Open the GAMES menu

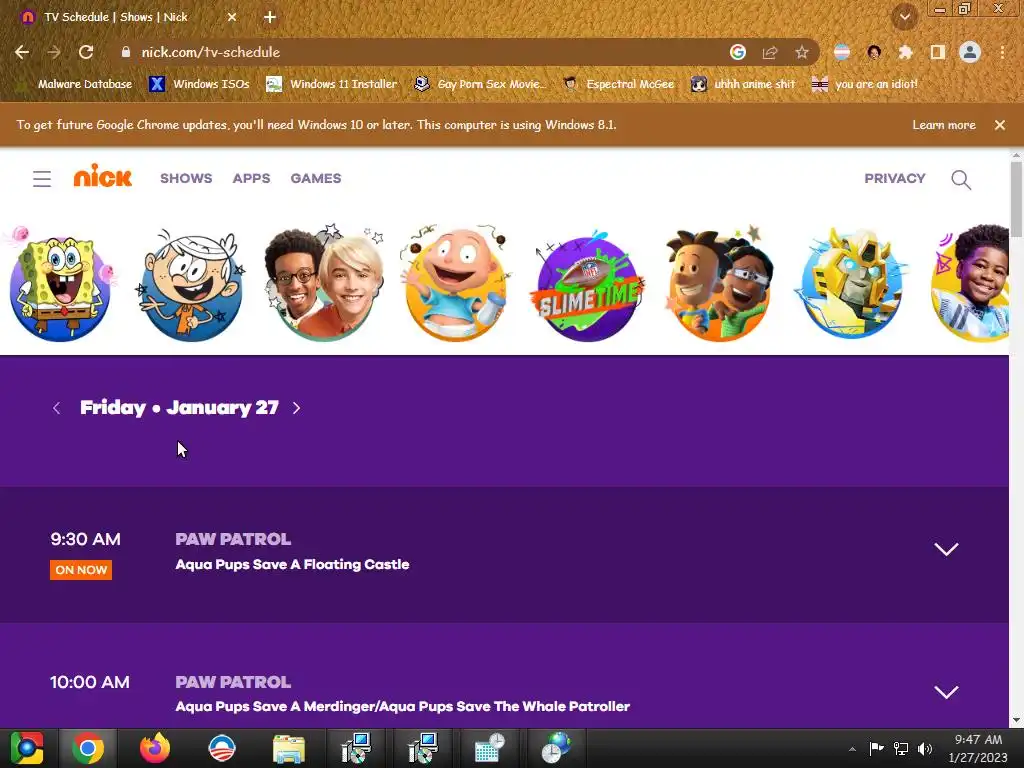pyautogui.click(x=316, y=178)
